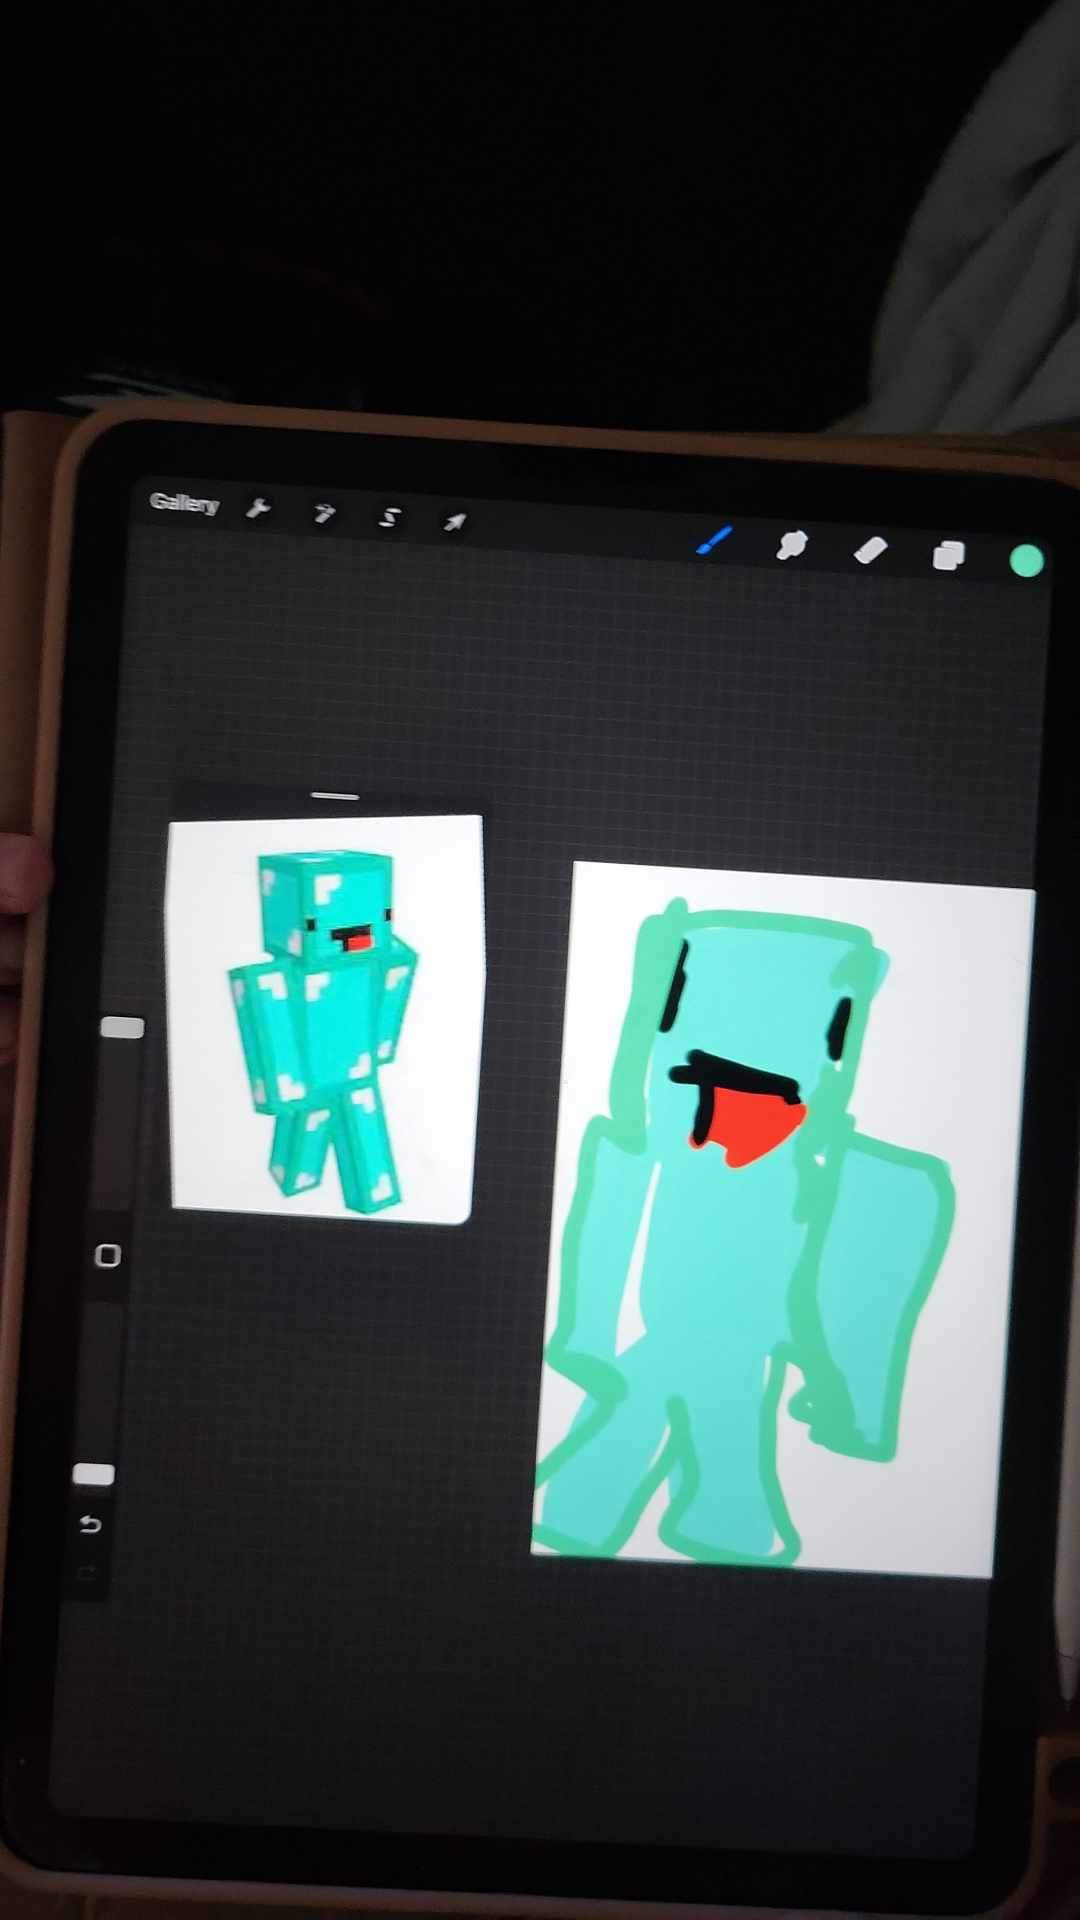Screen dimensions: 1080x1920
Task: Open the Layers panel
Action: [x=948, y=555]
